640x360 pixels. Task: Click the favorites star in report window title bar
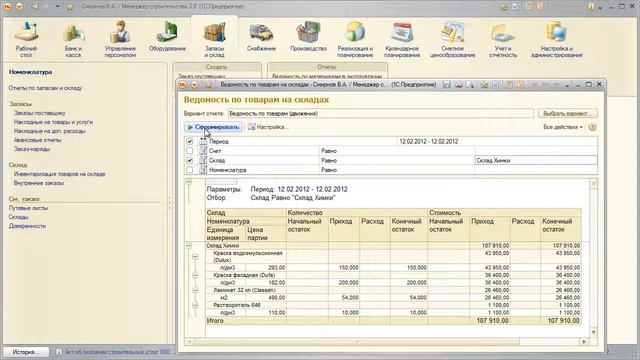[x=484, y=84]
